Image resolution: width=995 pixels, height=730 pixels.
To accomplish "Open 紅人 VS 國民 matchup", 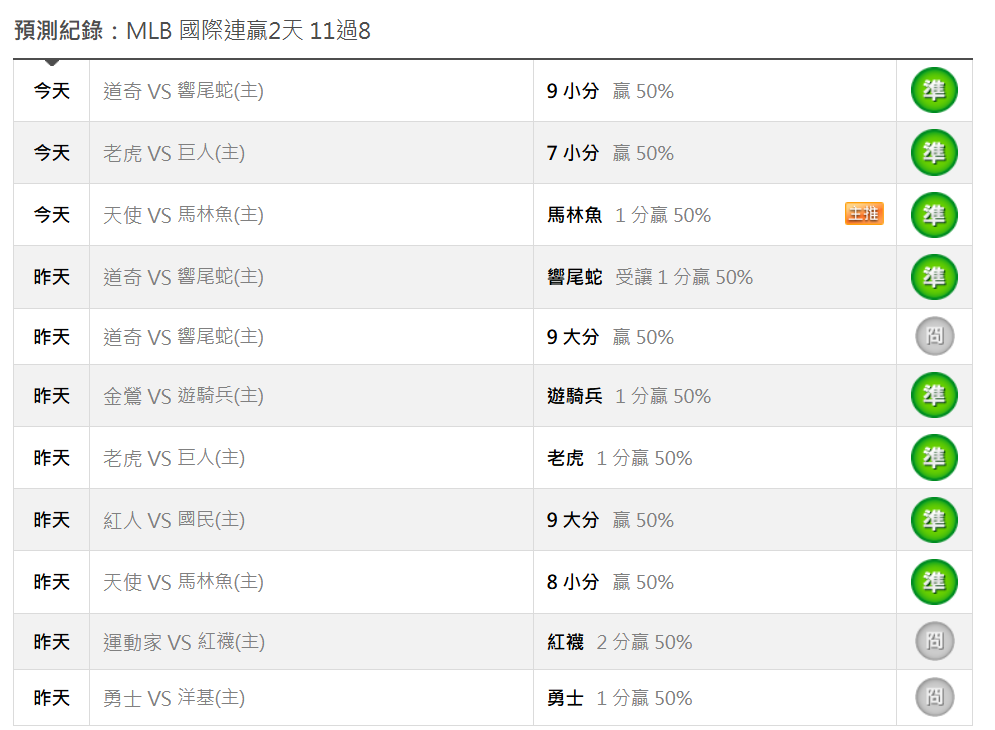I will (174, 520).
